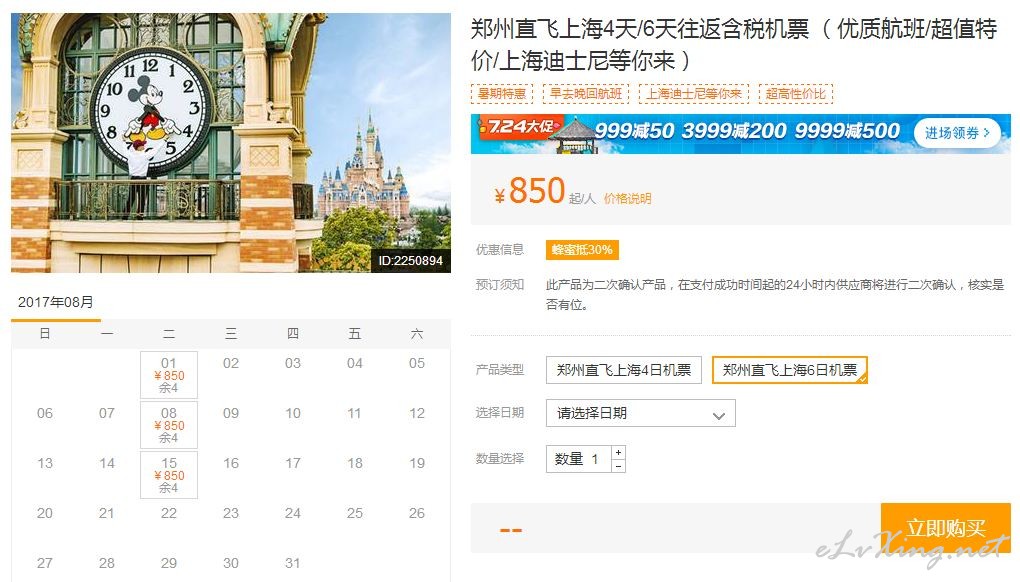Click the 优惠信息 label
The width and height of the screenshot is (1020, 582).
coord(500,250)
